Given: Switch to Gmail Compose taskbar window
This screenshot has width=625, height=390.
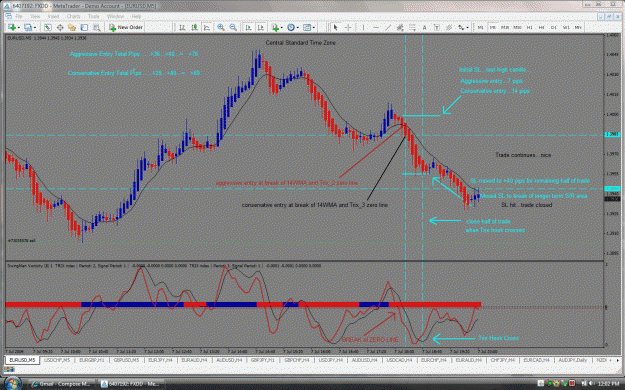Looking at the screenshot, I should click(61, 384).
